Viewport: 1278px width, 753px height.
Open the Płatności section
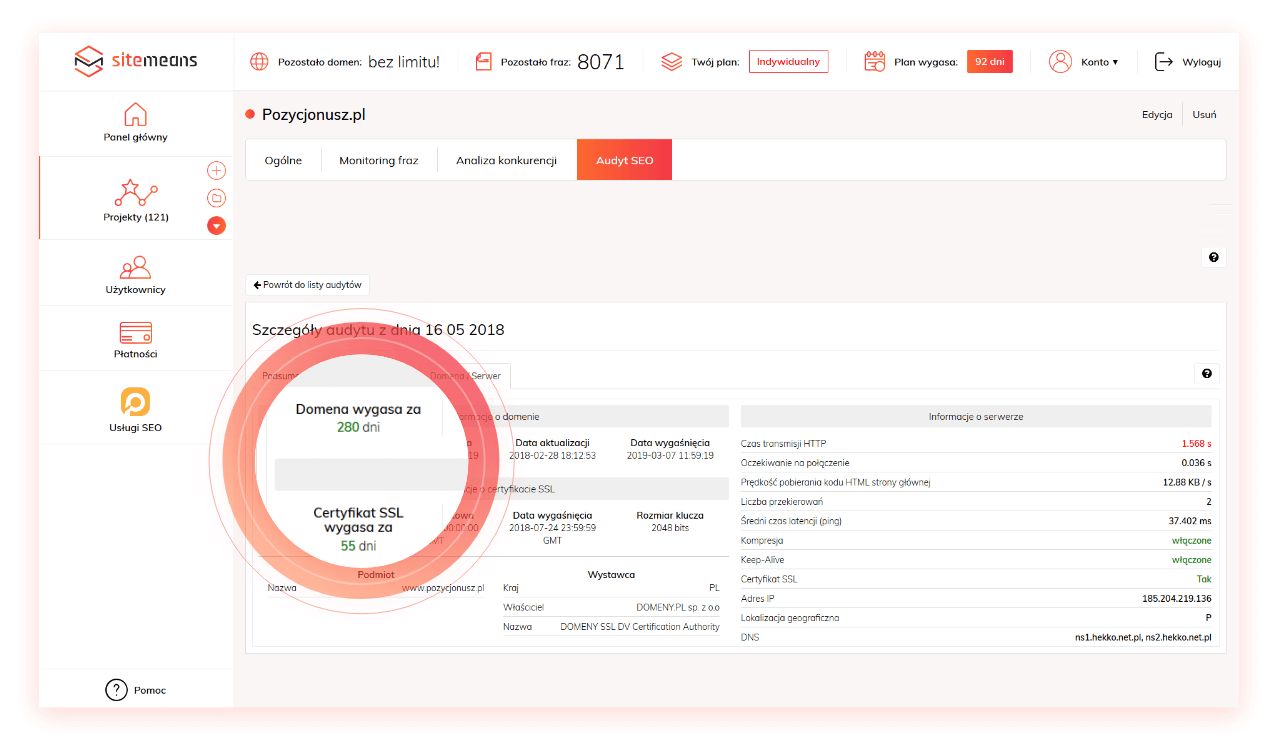135,340
